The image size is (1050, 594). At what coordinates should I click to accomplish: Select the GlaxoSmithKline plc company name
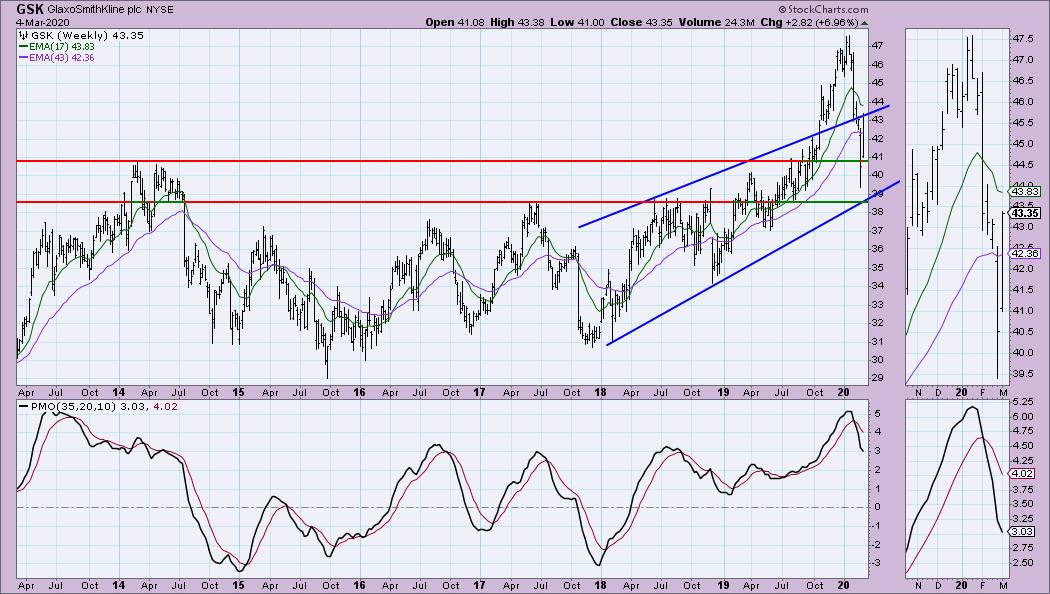coord(92,10)
